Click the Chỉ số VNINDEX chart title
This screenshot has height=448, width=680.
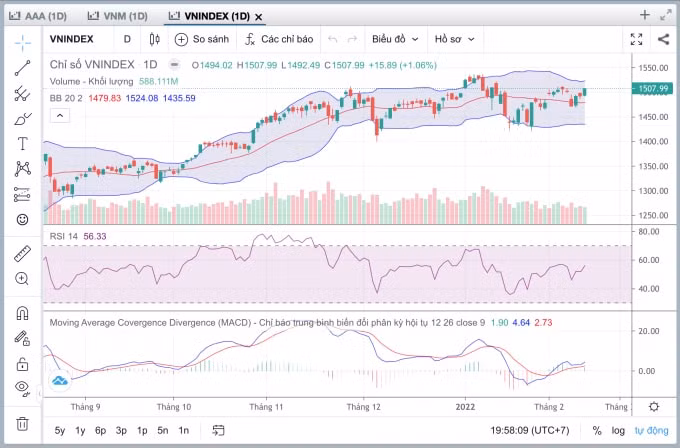click(92, 65)
